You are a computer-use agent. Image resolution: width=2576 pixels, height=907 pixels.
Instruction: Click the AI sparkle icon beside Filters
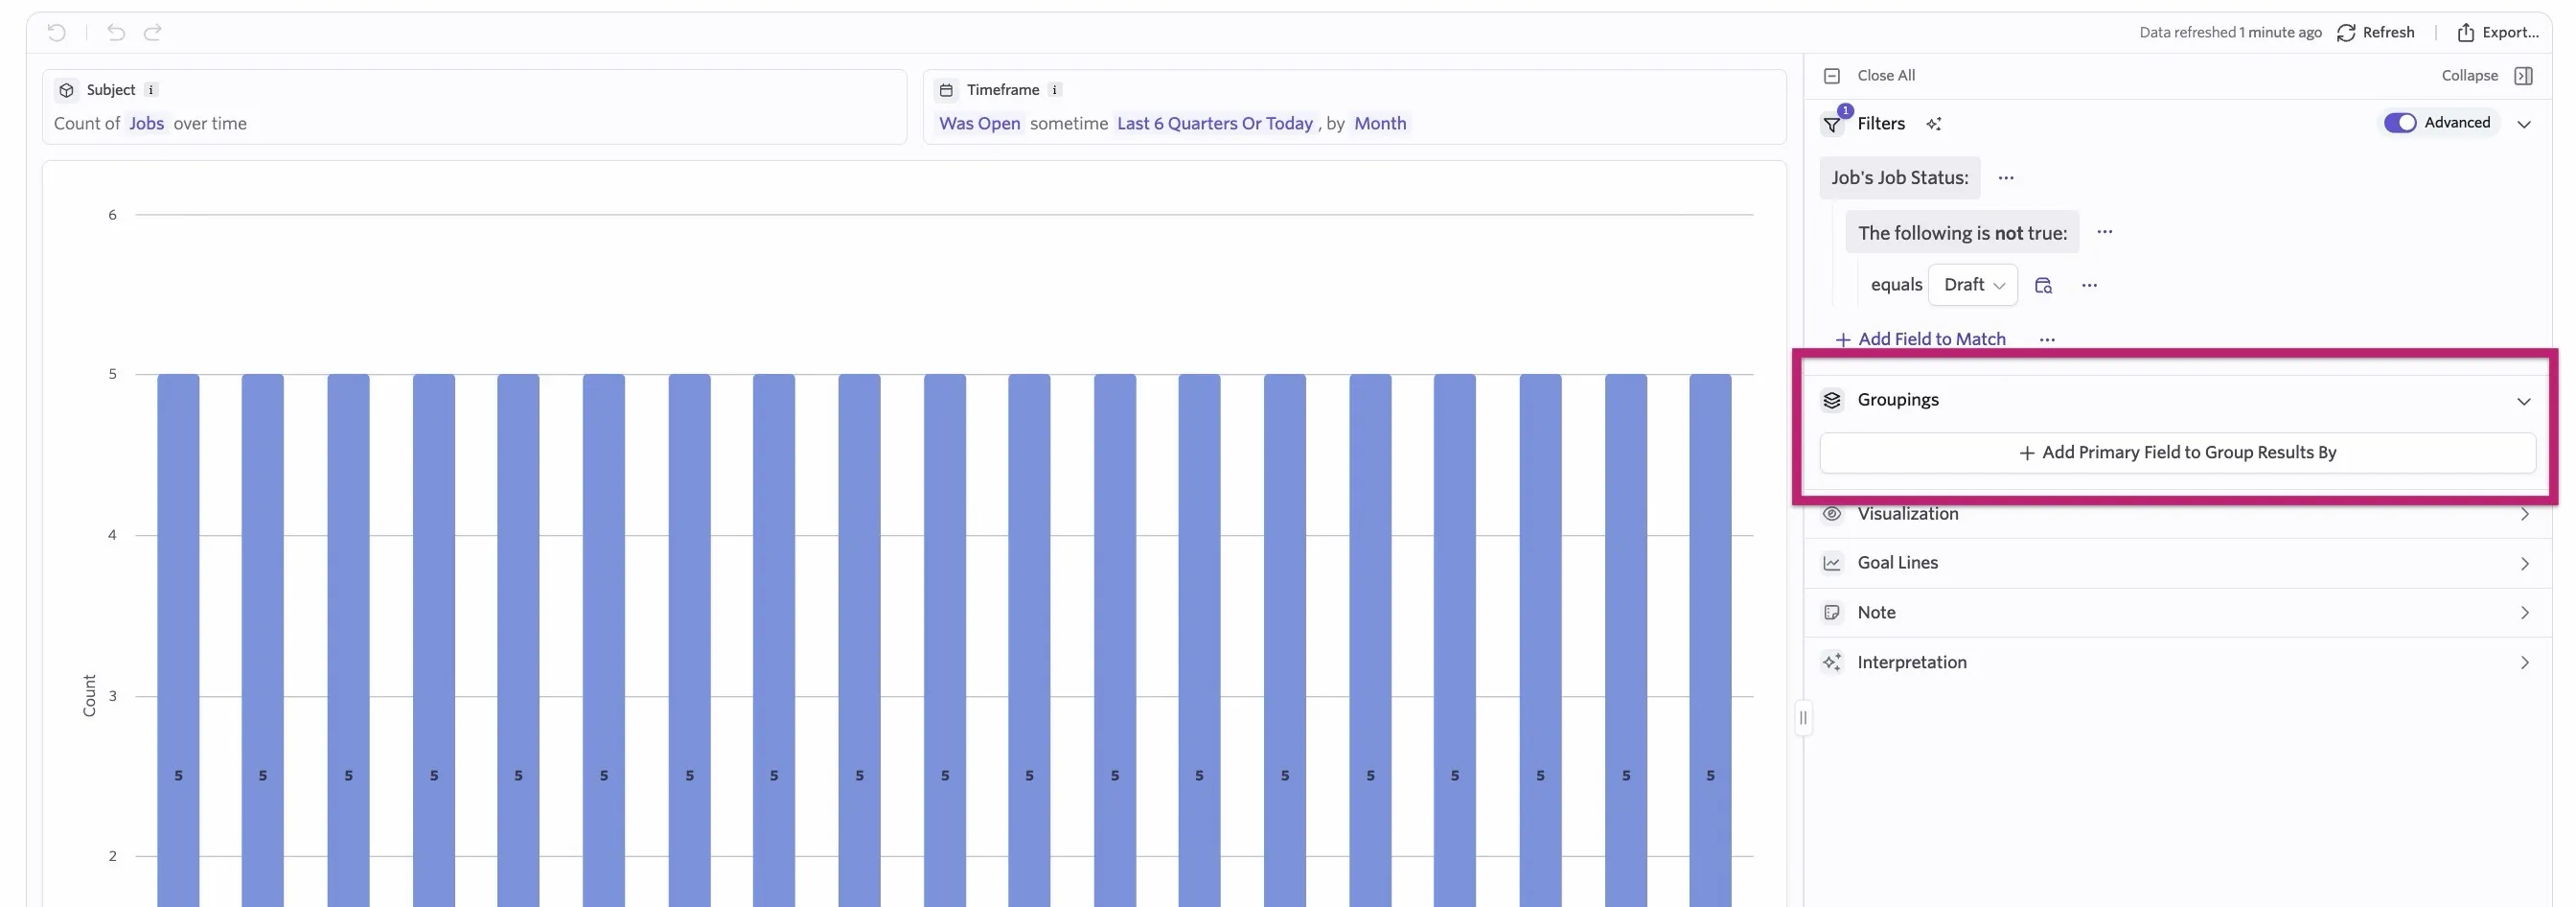[x=1934, y=124]
